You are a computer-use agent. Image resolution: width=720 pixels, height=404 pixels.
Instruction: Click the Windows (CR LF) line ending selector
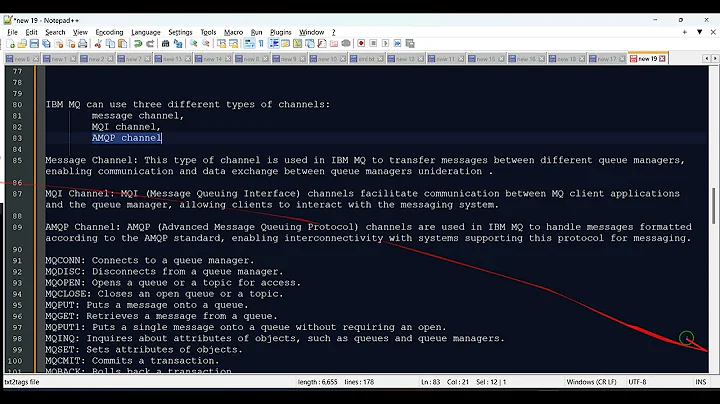coord(591,382)
